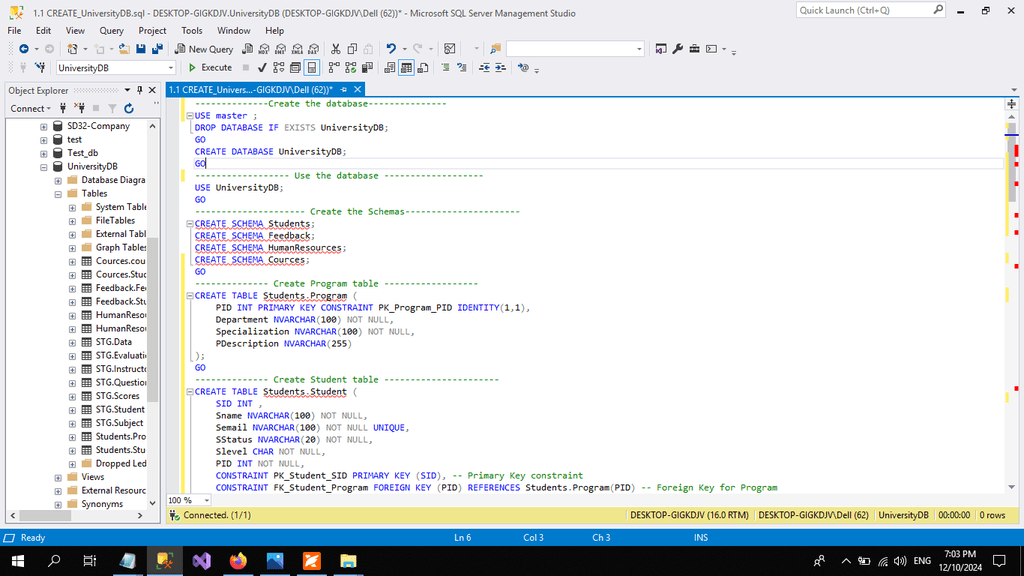Click the Find in Files icon

tap(495, 49)
